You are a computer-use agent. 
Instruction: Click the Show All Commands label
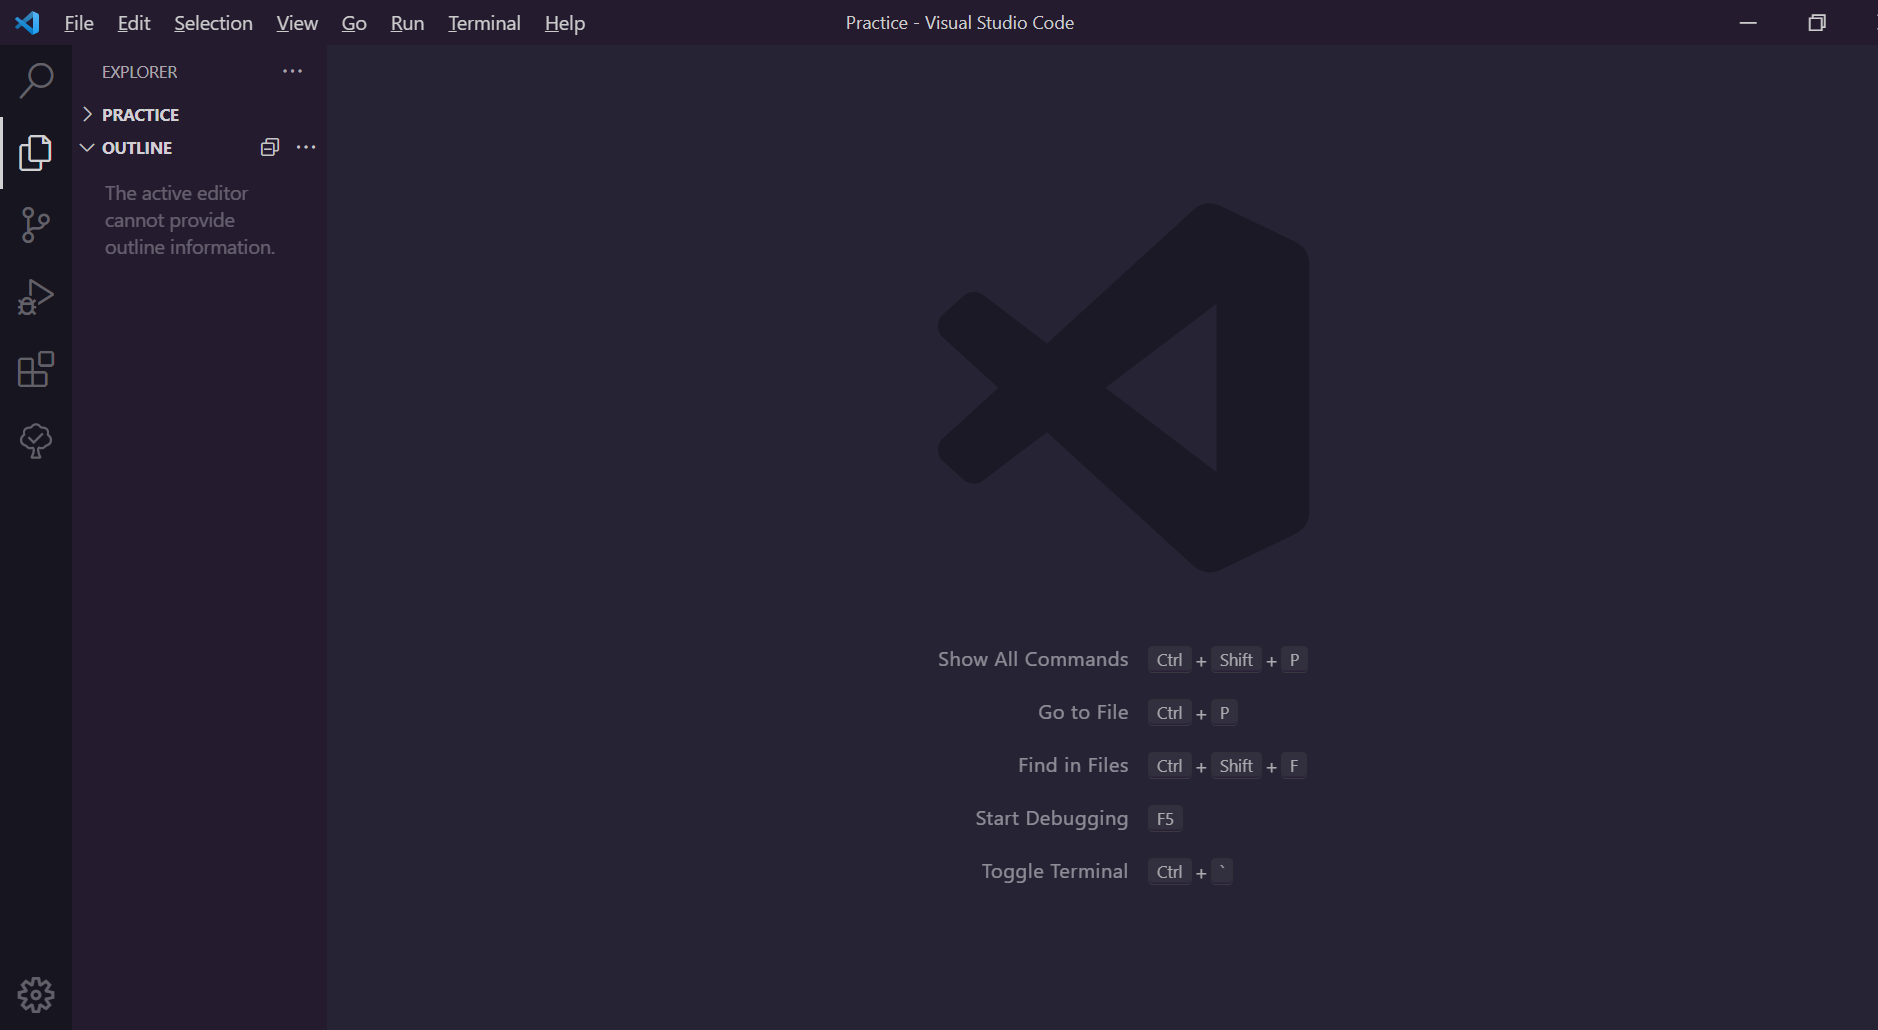coord(1033,659)
